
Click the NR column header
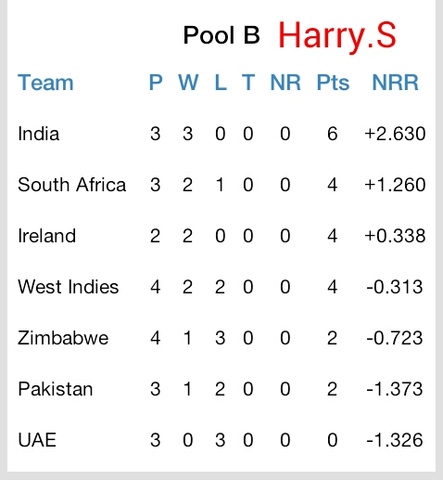point(285,82)
